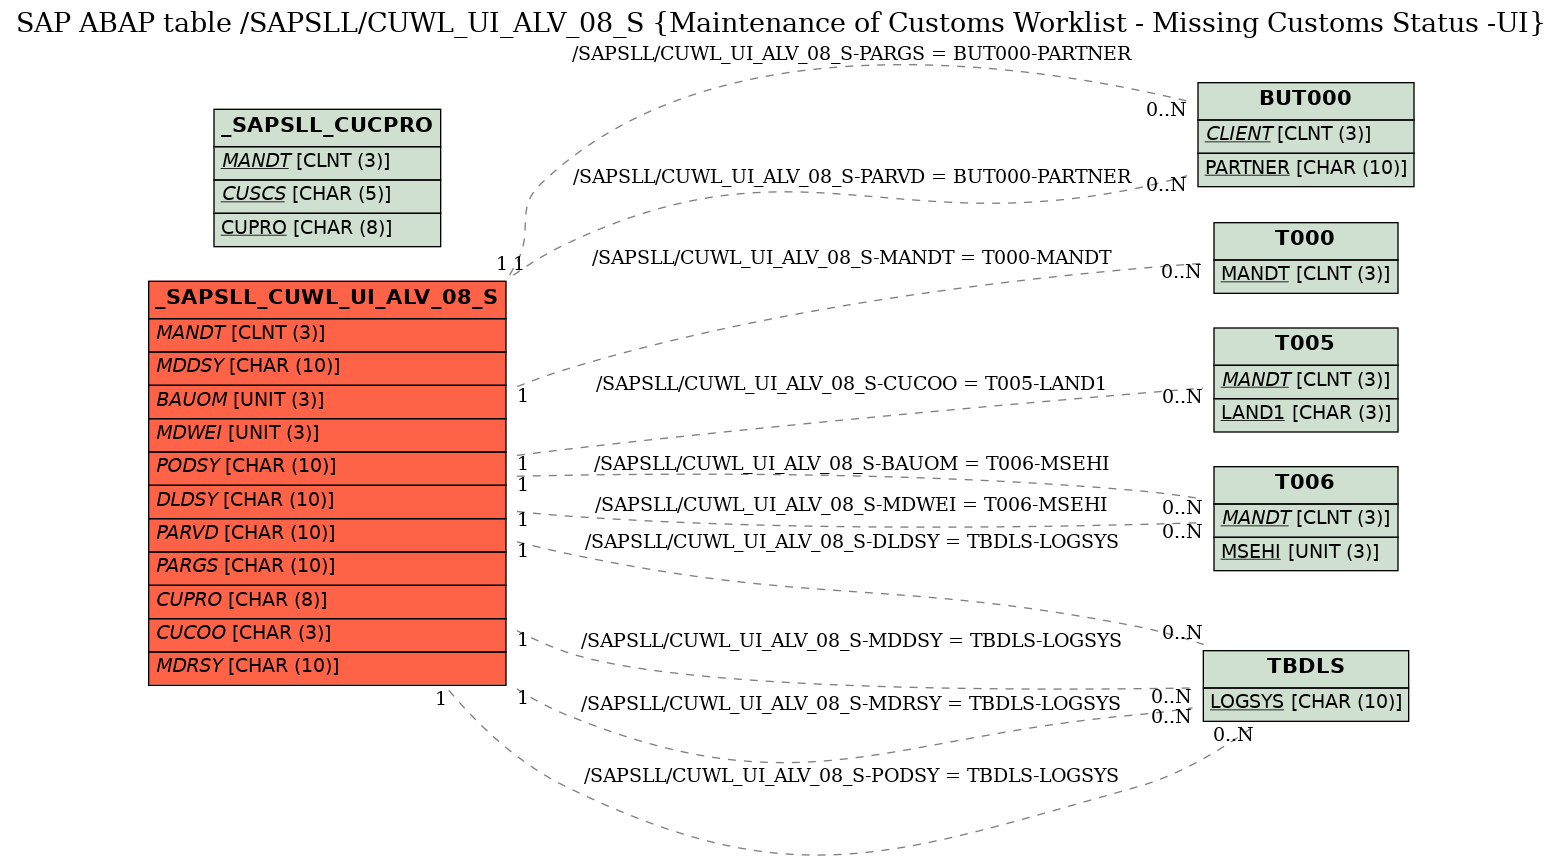The height and width of the screenshot is (861, 1563).
Task: Select PARTNER field in BUT000 table
Action: pos(1305,169)
